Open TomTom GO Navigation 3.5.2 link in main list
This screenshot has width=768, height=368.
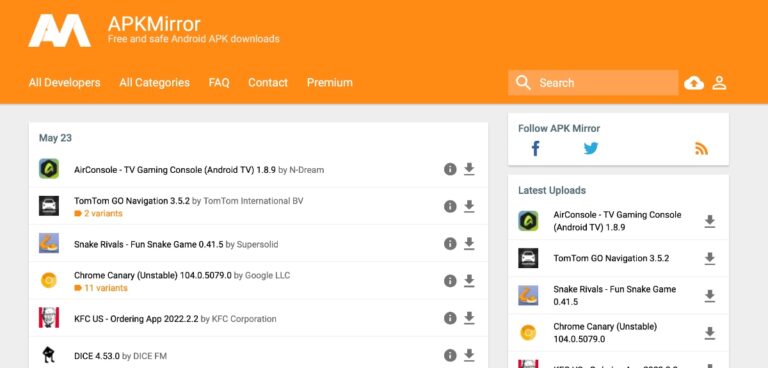coord(132,201)
